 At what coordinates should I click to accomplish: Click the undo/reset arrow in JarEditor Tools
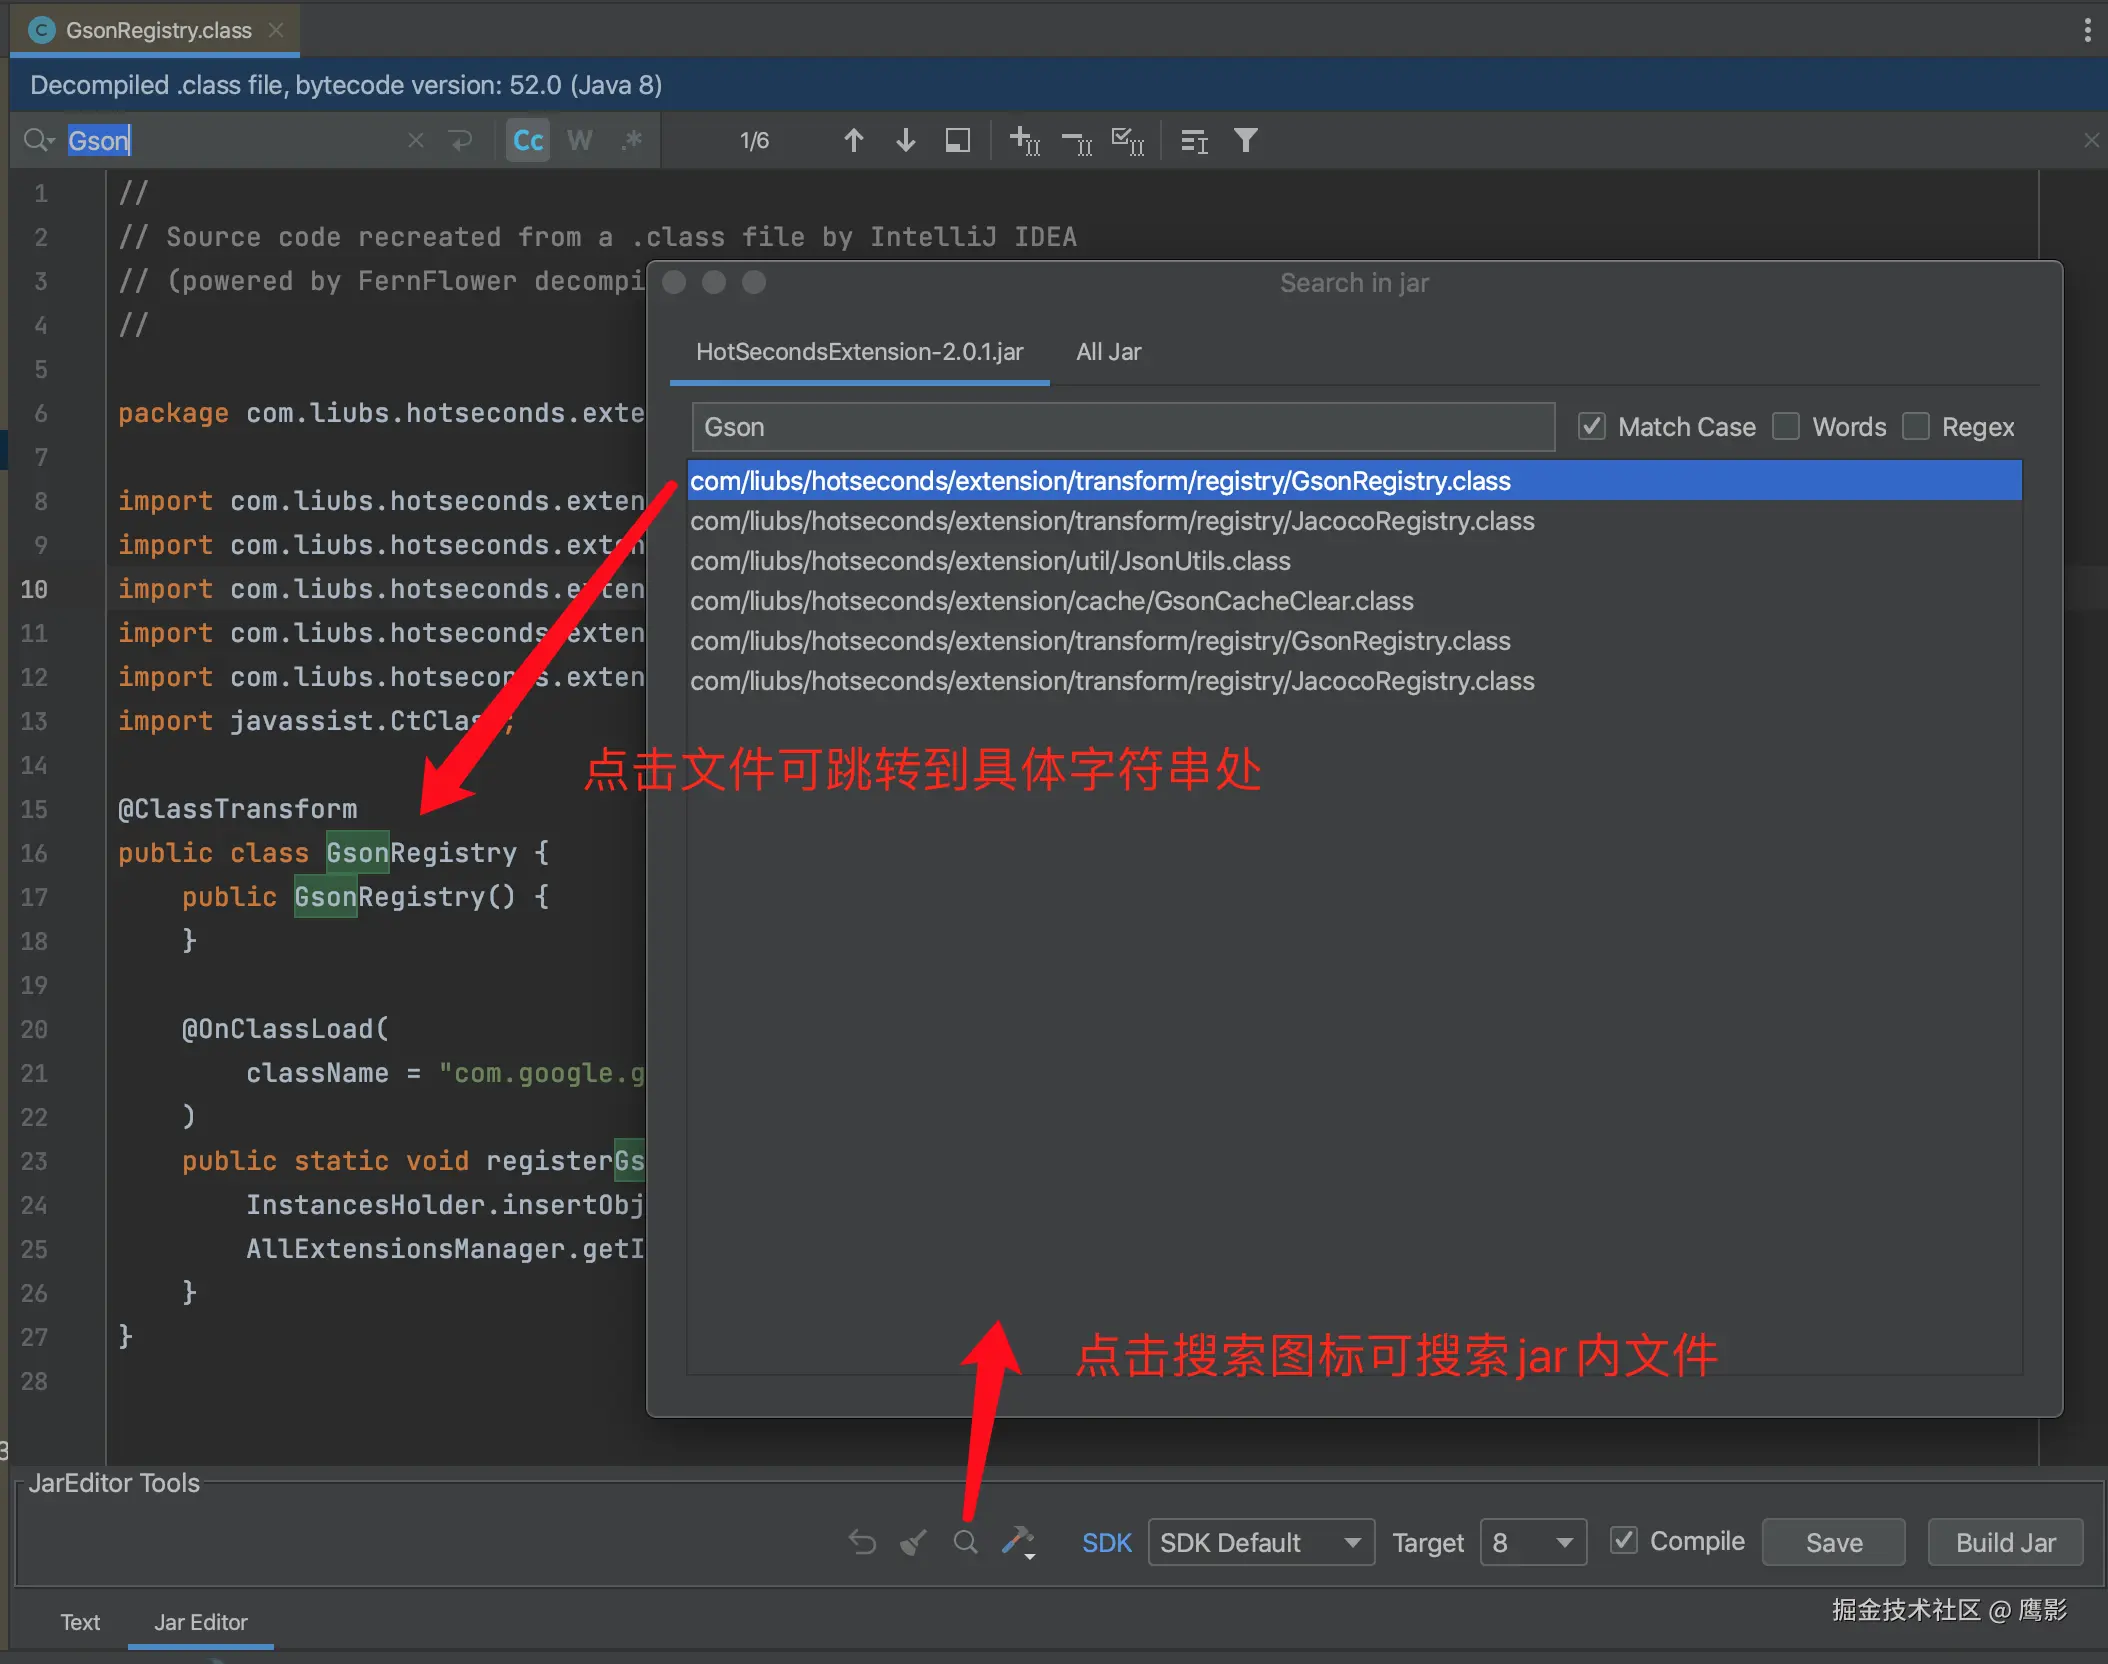click(862, 1542)
